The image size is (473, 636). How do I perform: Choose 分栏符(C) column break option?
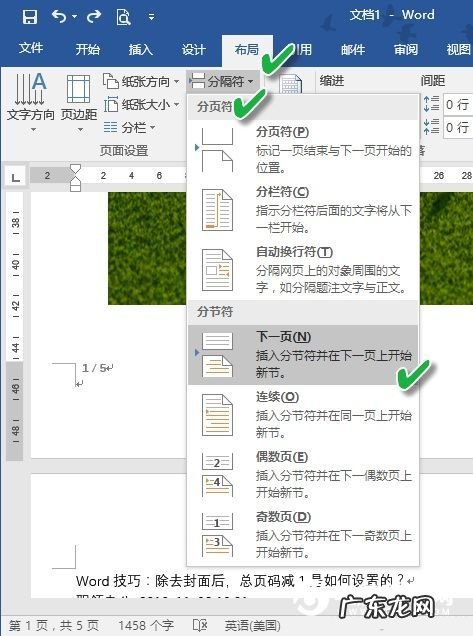[x=303, y=209]
